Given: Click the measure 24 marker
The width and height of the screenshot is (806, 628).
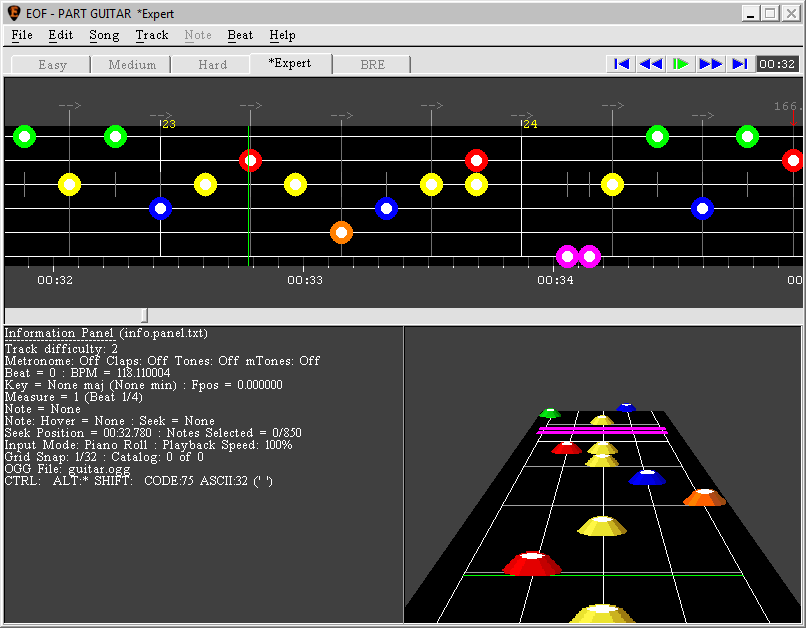Looking at the screenshot, I should [x=529, y=124].
